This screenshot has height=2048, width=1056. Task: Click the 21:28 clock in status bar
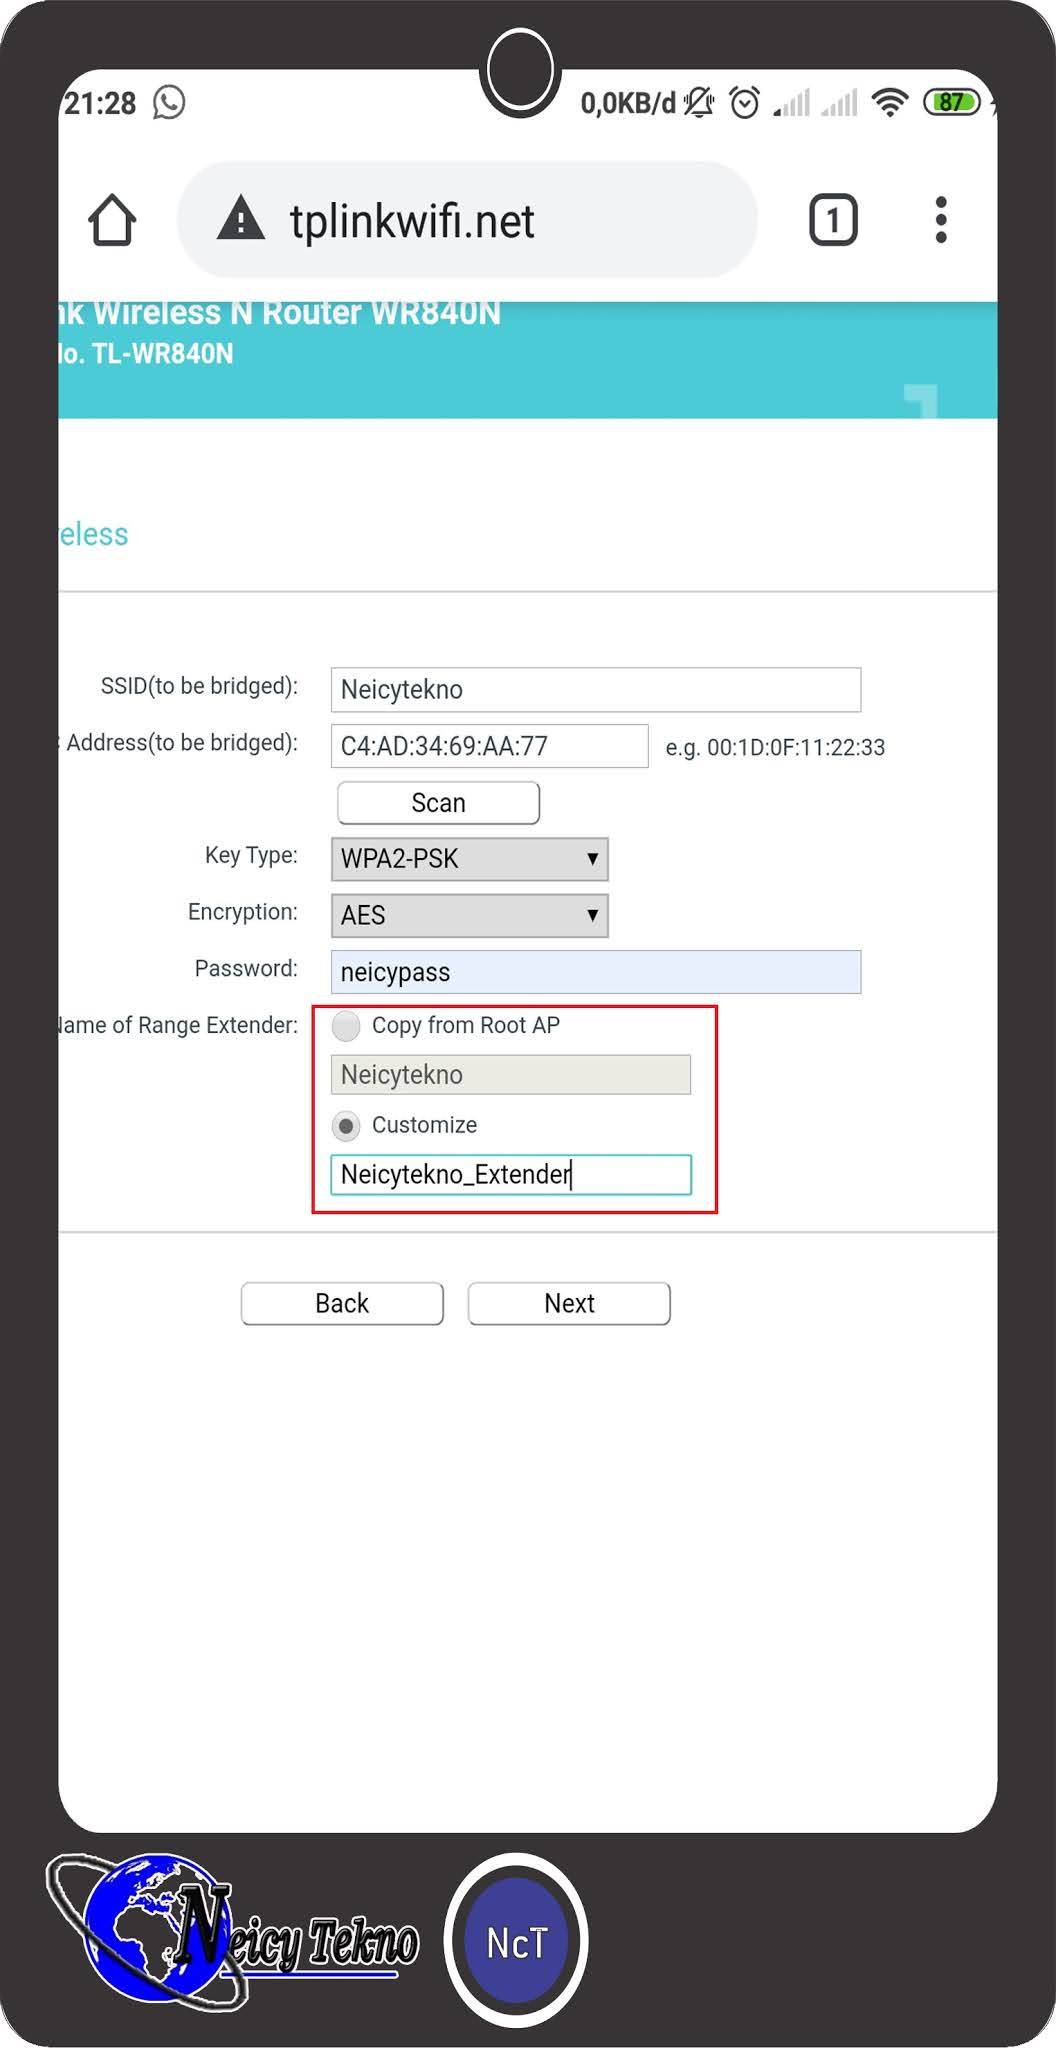(100, 103)
